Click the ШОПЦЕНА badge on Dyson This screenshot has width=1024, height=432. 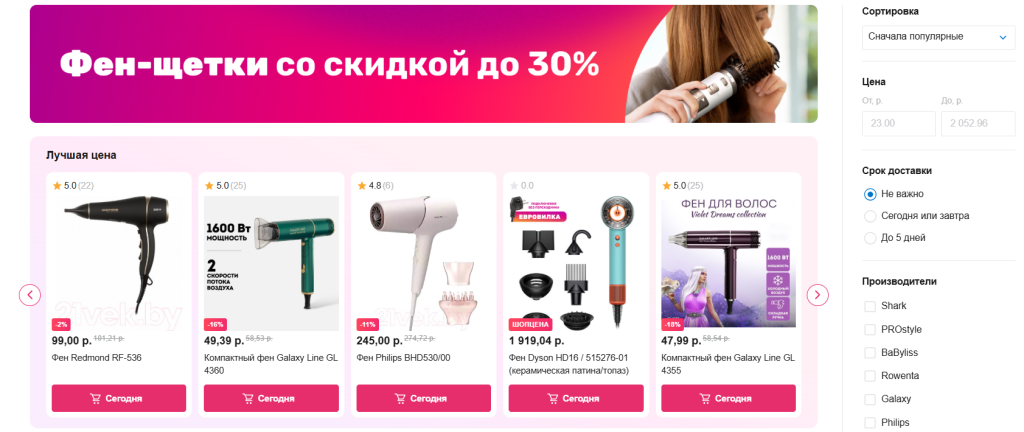pyautogui.click(x=531, y=324)
